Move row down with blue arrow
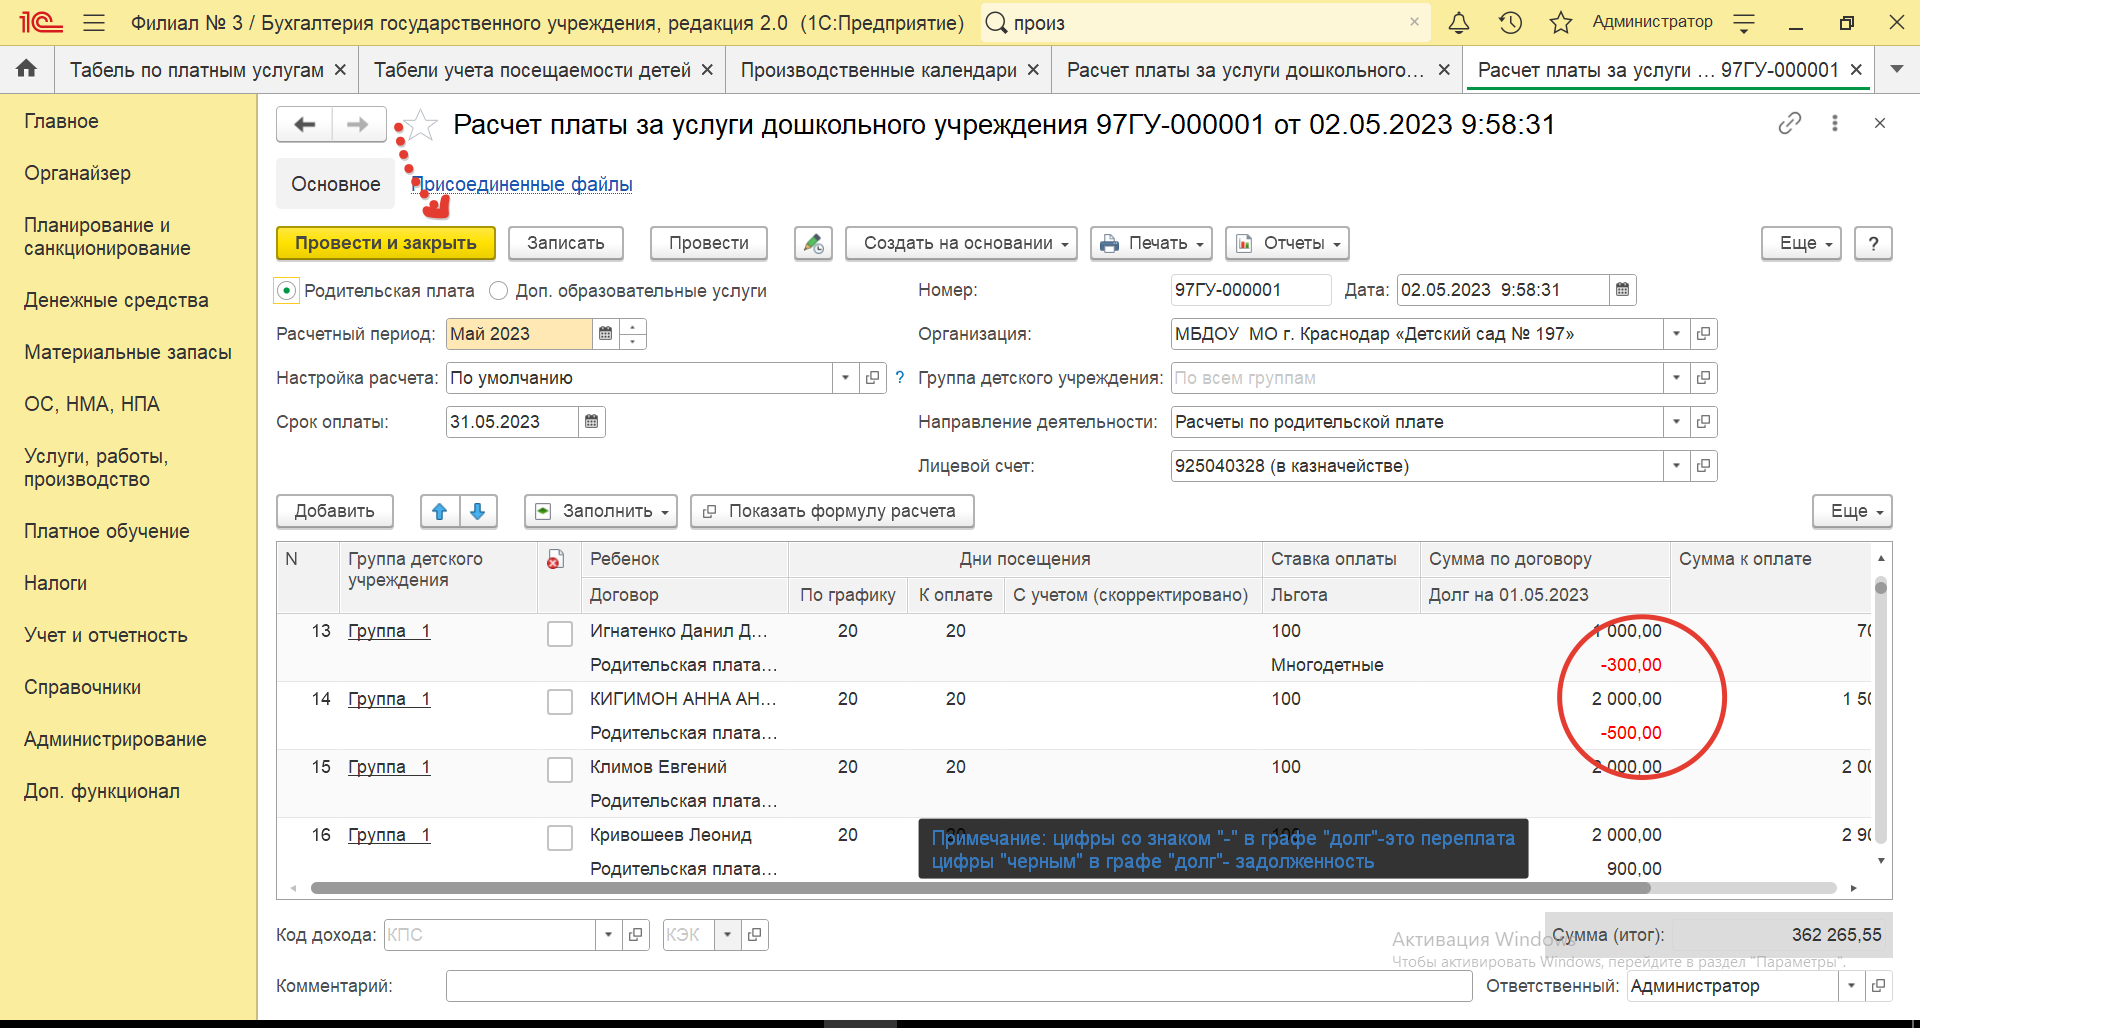Screen dimensions: 2119x1028 pyautogui.click(x=478, y=511)
